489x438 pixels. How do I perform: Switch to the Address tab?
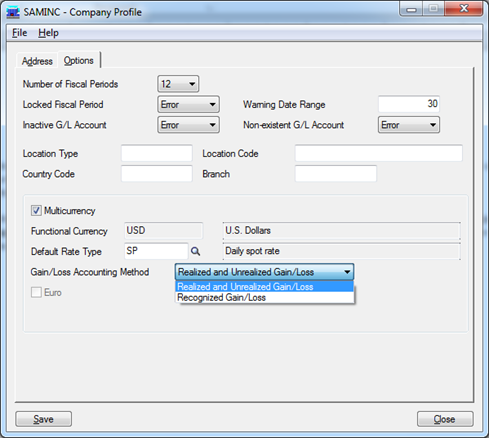37,61
